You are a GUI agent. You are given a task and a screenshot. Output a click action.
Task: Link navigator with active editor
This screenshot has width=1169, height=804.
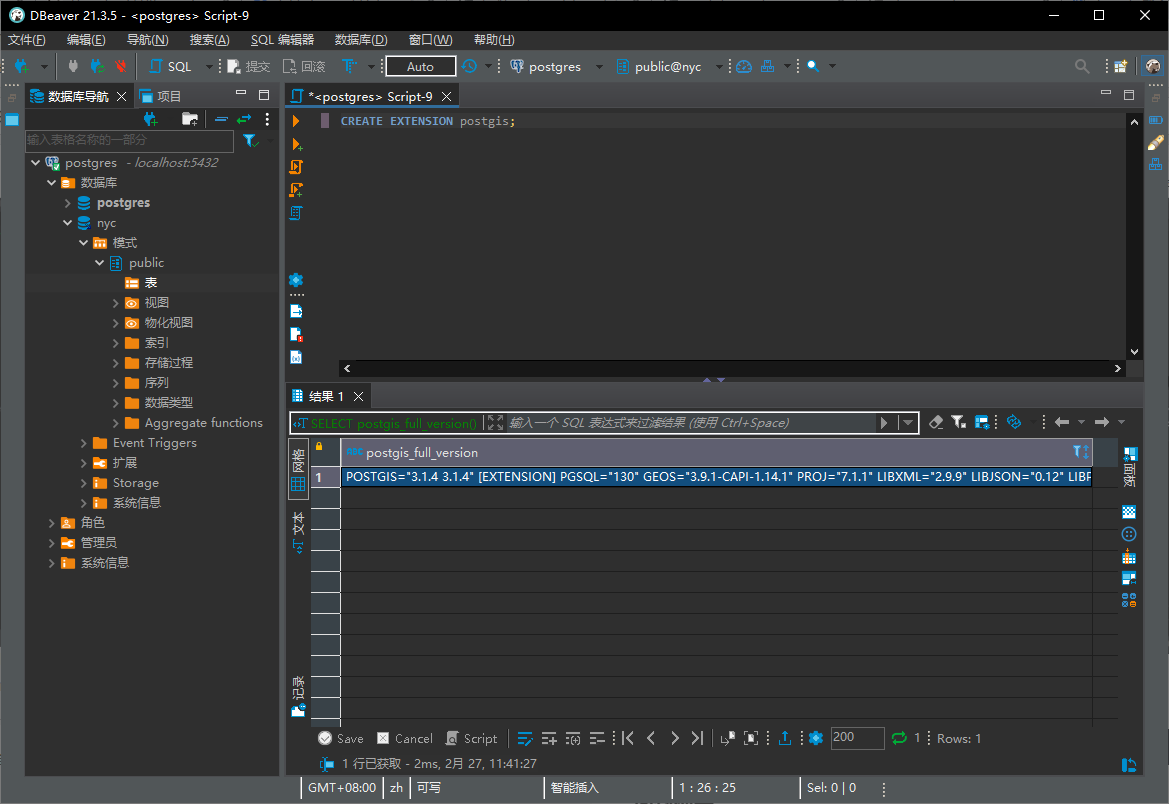[244, 119]
